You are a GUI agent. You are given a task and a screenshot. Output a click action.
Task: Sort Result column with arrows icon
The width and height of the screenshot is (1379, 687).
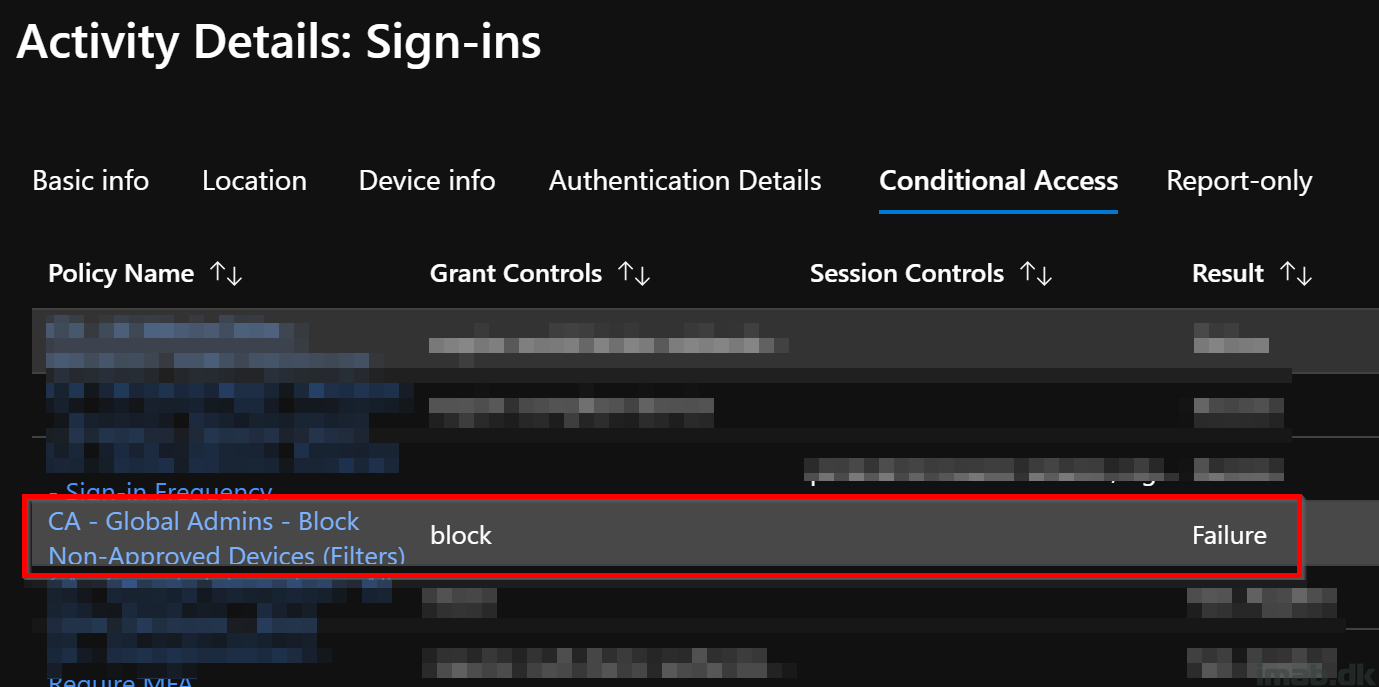click(1297, 274)
